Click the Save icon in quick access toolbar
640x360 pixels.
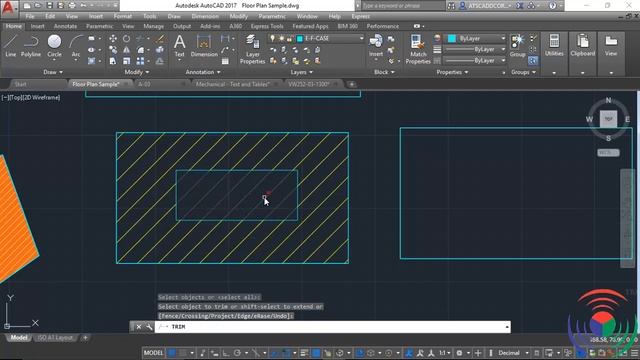50,6
